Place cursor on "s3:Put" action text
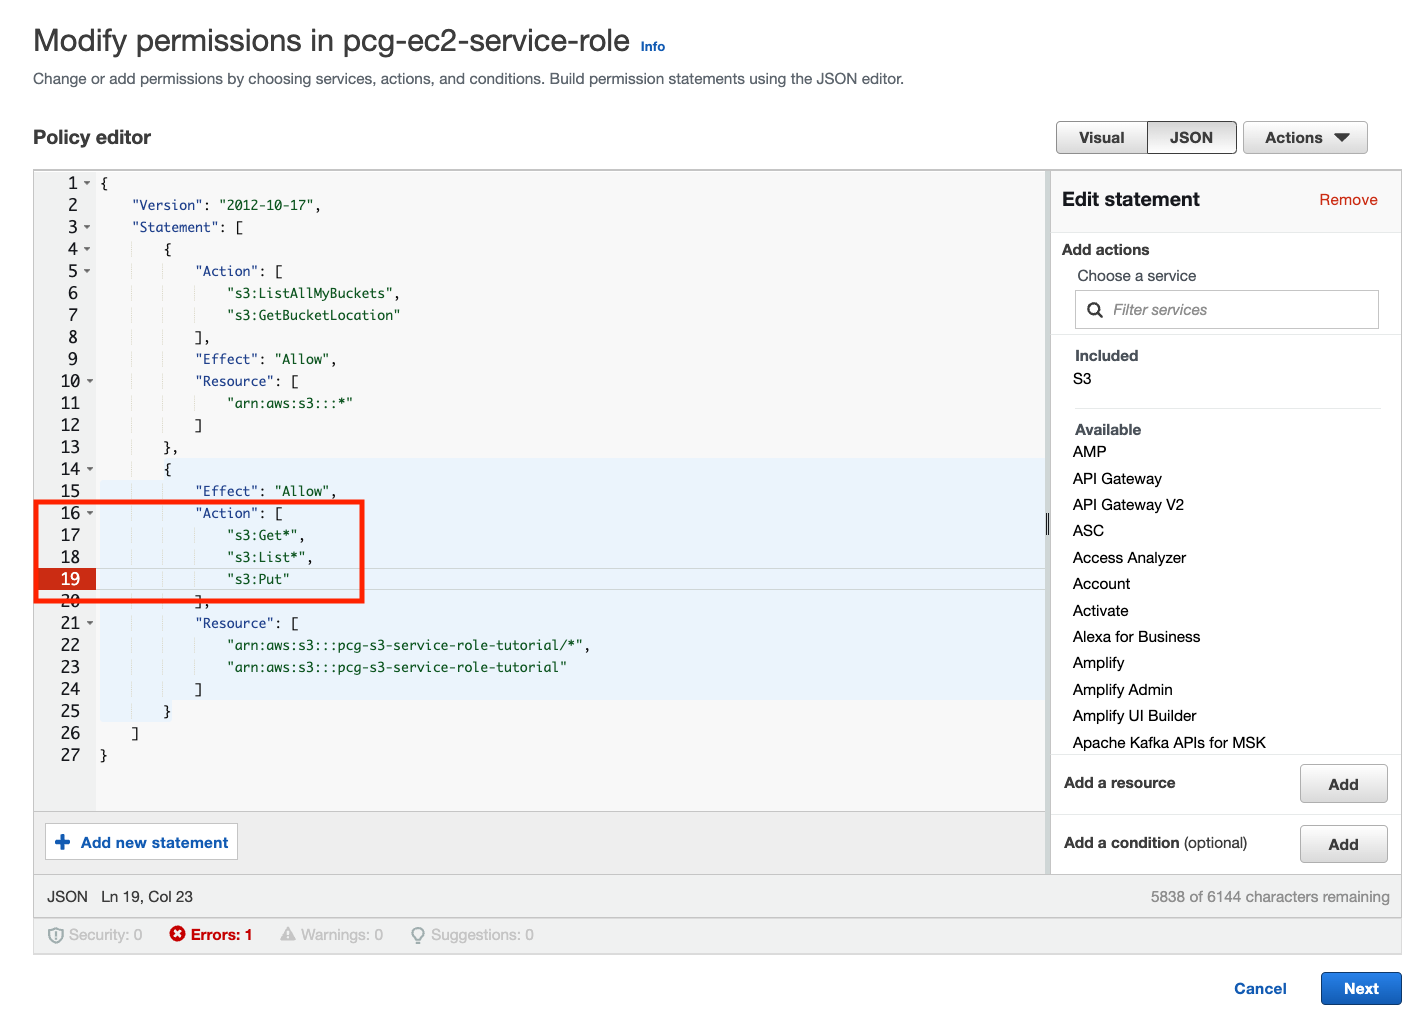This screenshot has height=1031, width=1417. (x=258, y=579)
